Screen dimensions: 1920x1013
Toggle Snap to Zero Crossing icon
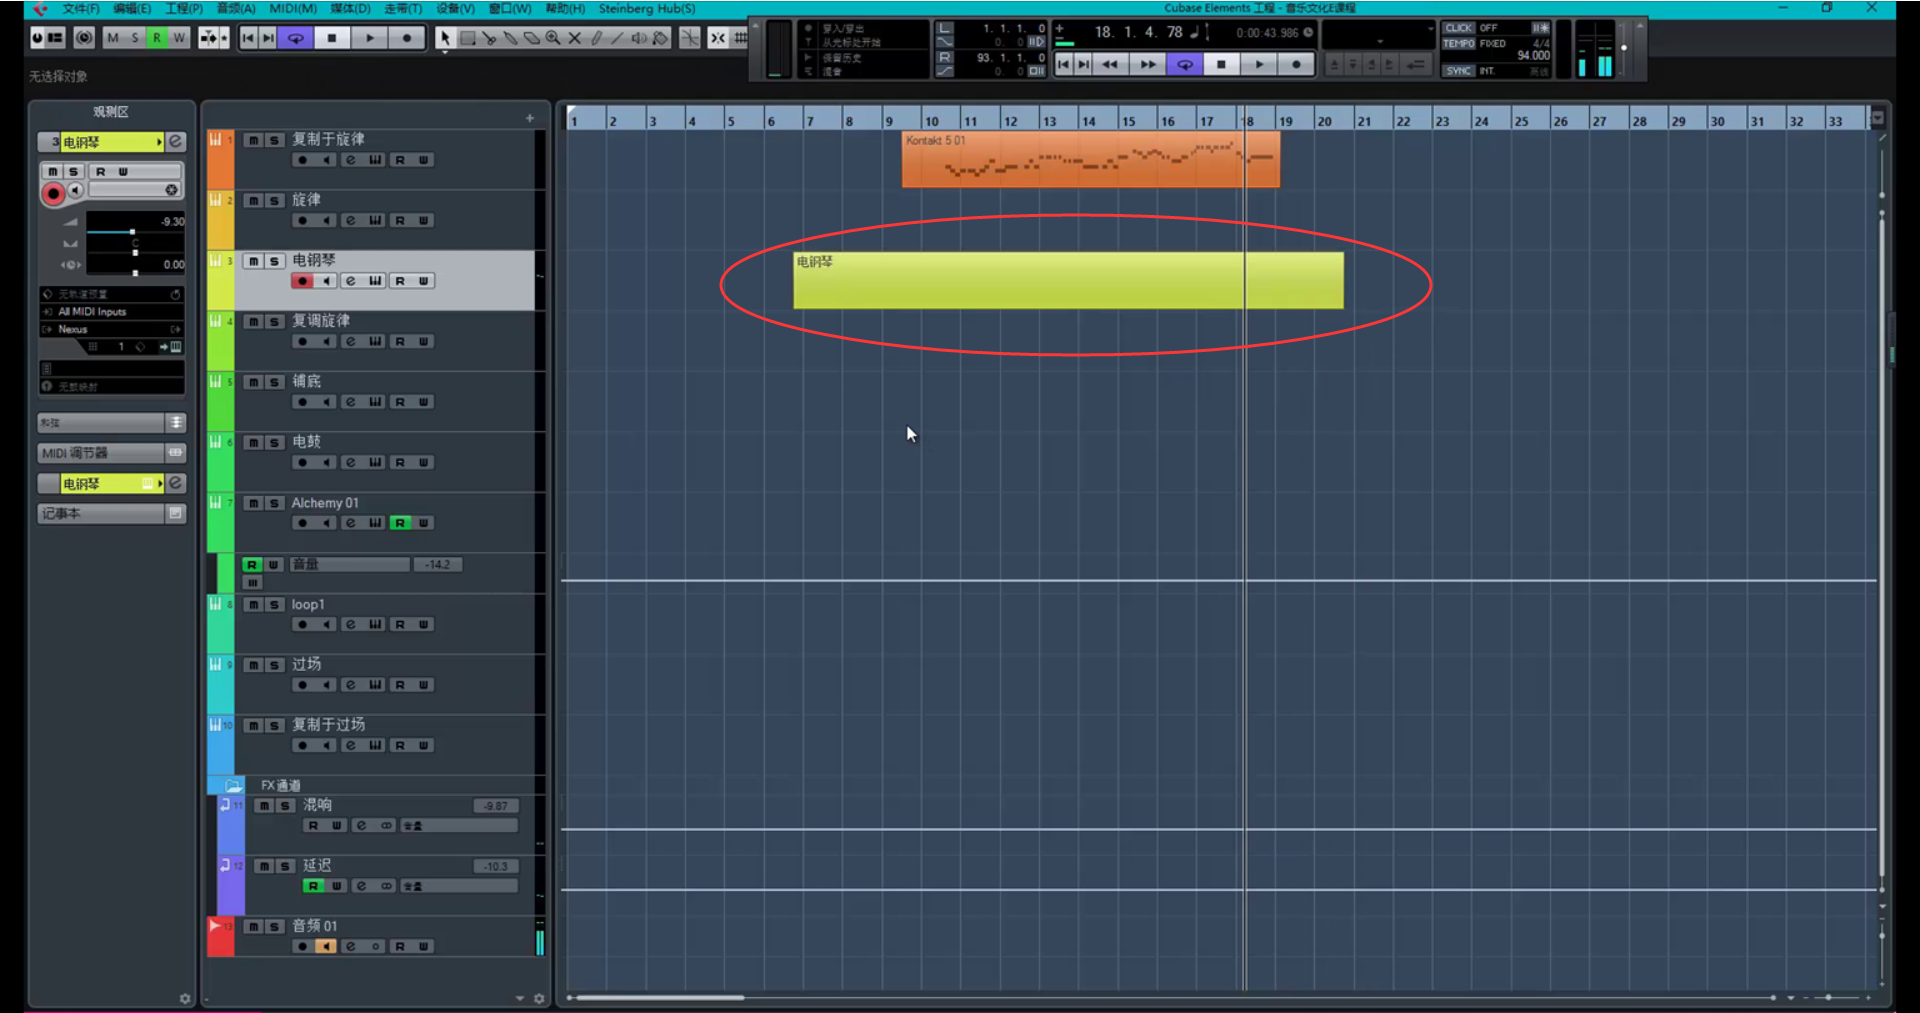coord(690,38)
